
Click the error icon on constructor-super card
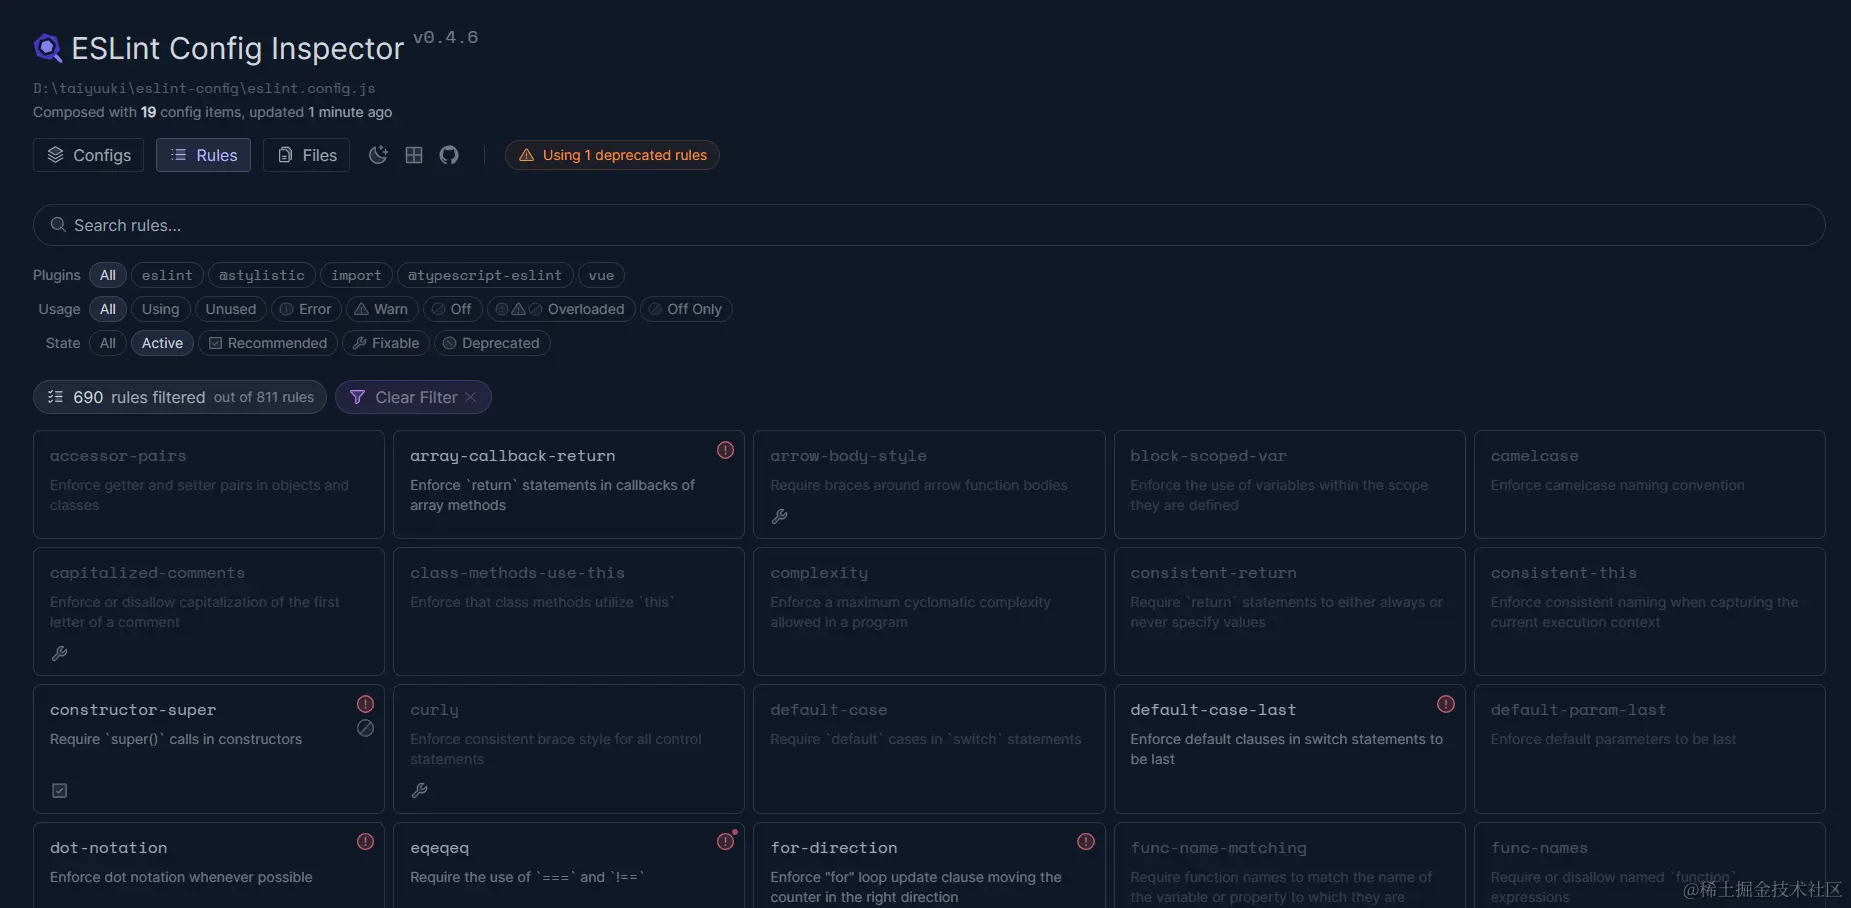tap(366, 704)
